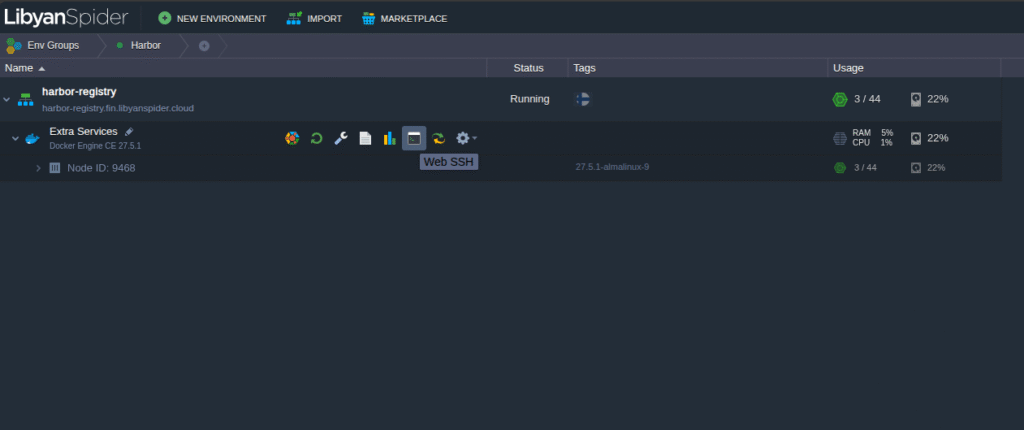
Task: Open the Statistics bar chart icon
Action: [389, 138]
